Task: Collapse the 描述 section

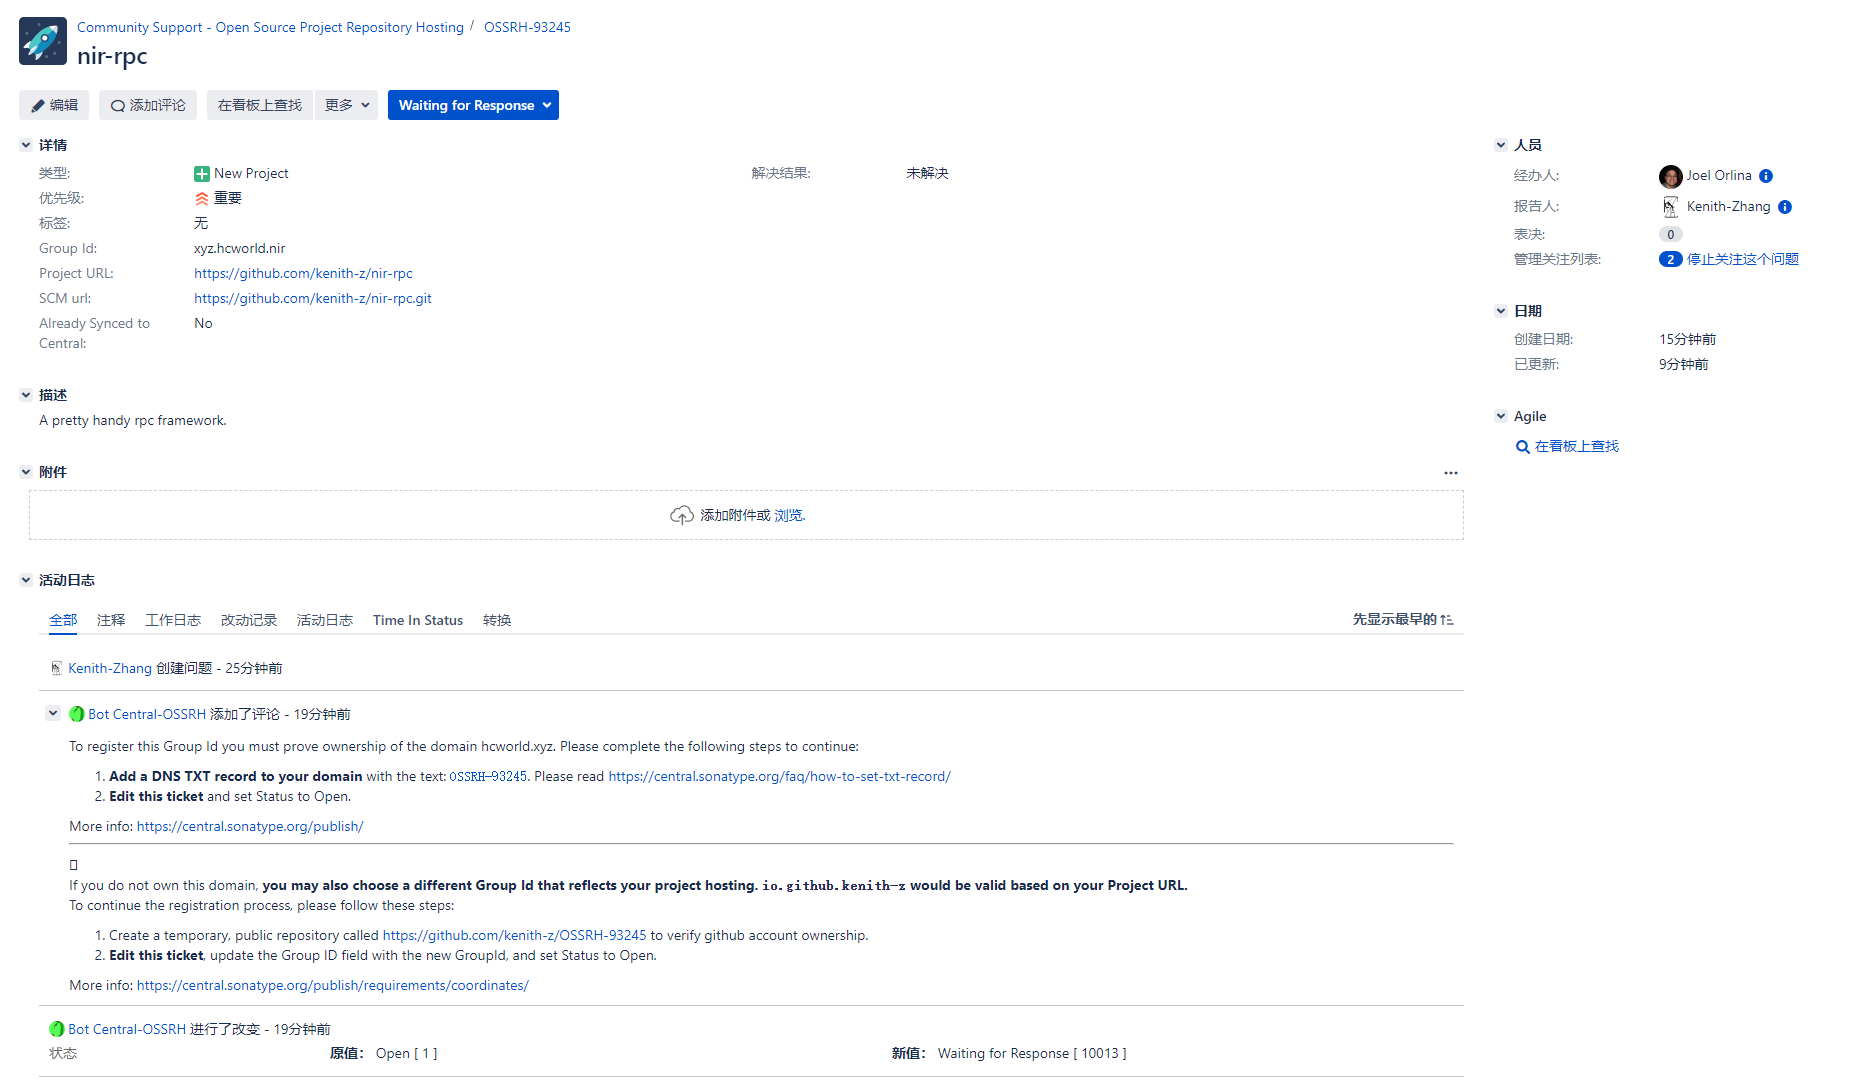Action: 26,395
